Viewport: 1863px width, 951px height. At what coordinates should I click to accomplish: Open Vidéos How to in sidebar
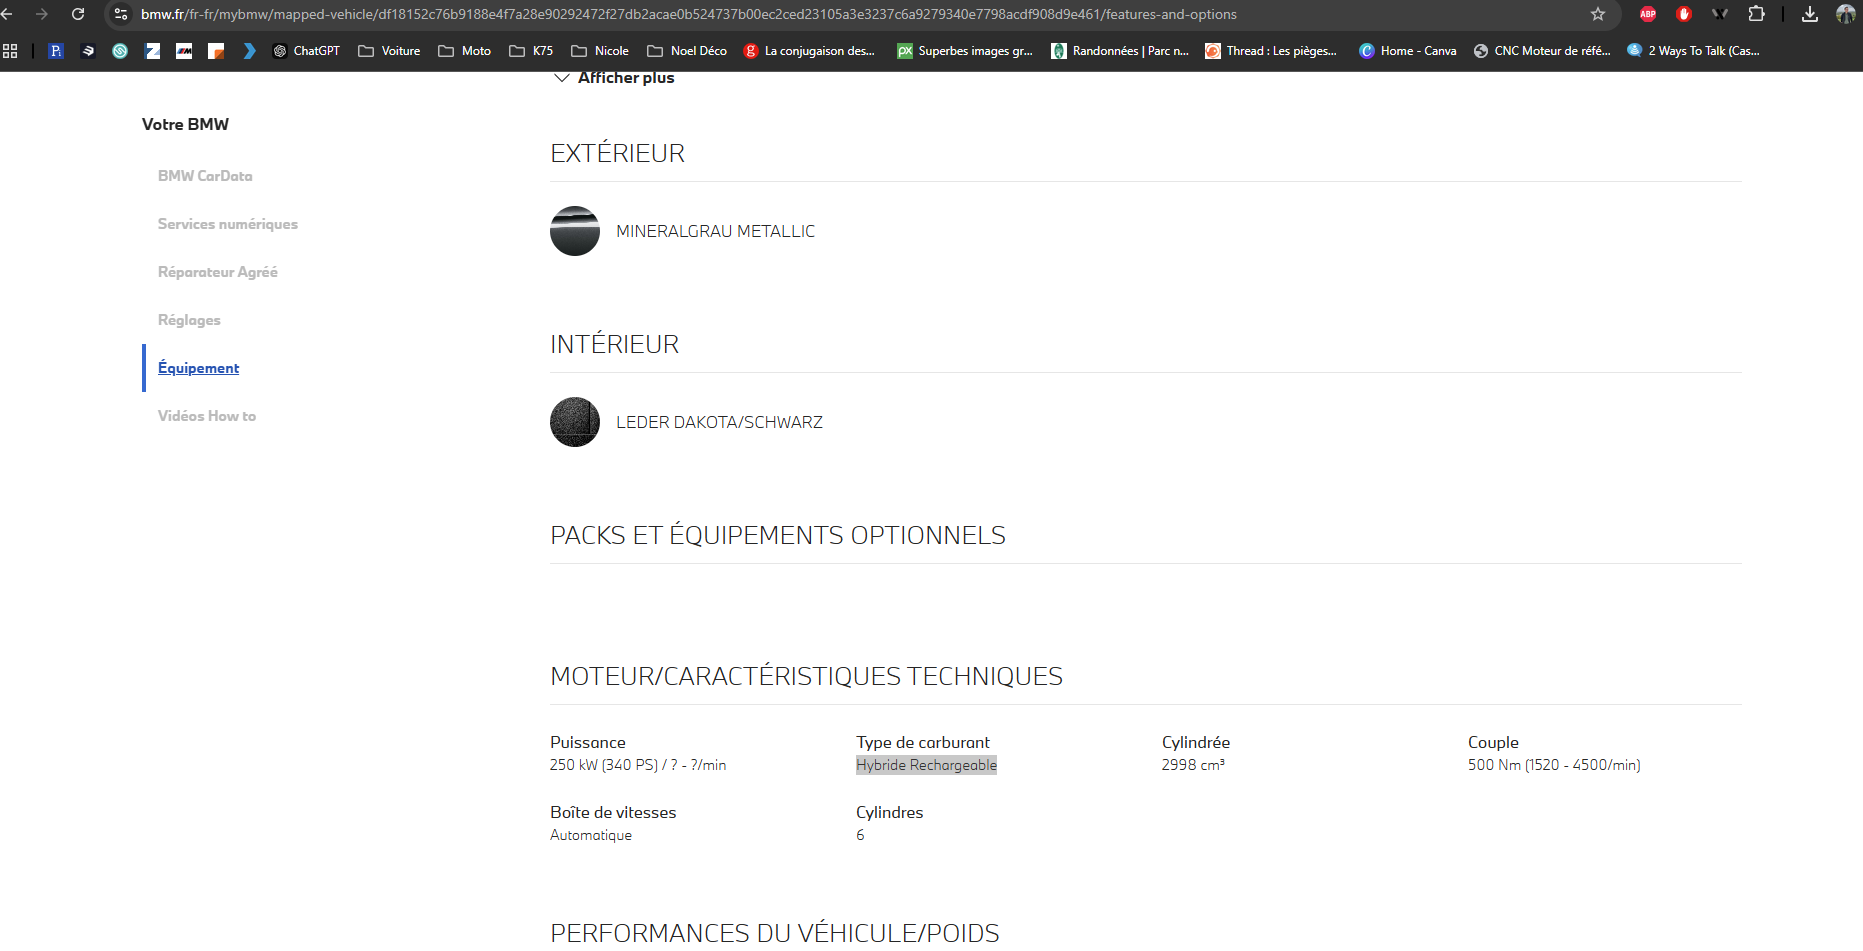(x=207, y=416)
